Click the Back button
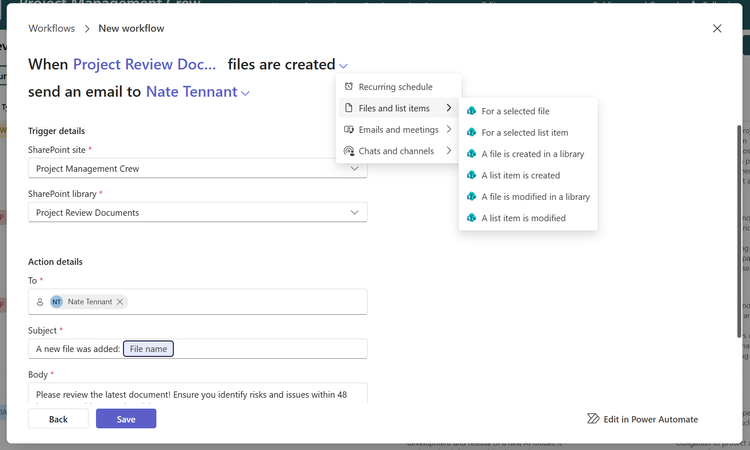Viewport: 750px width, 450px height. point(58,419)
